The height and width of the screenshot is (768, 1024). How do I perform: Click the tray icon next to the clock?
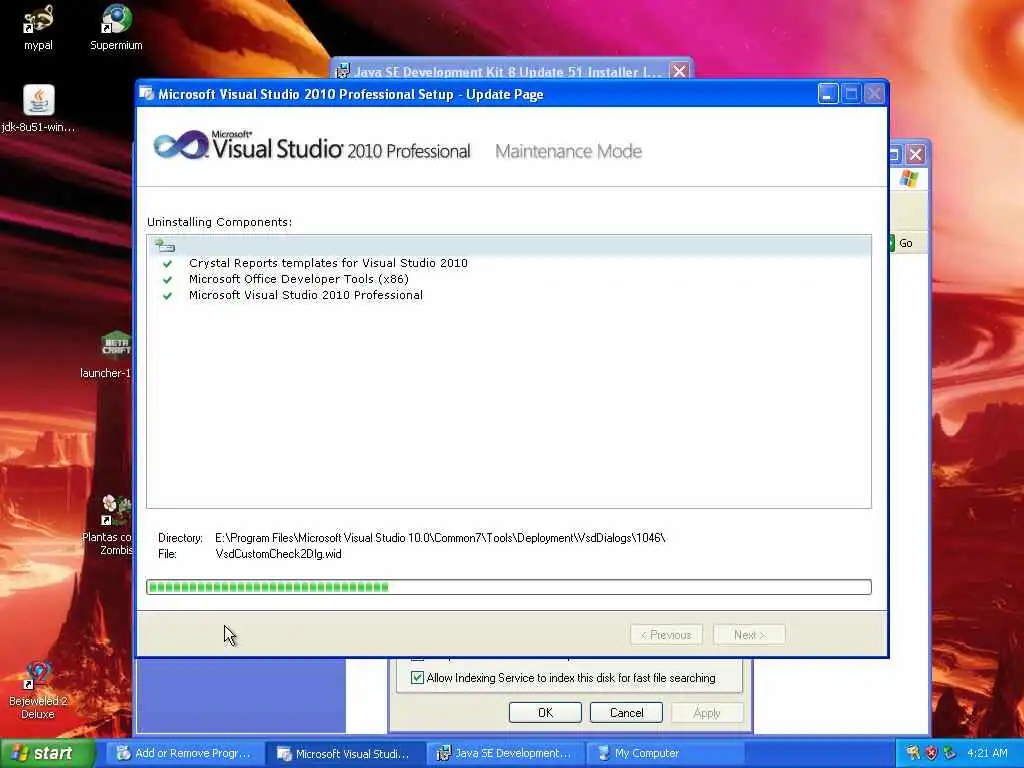click(950, 754)
